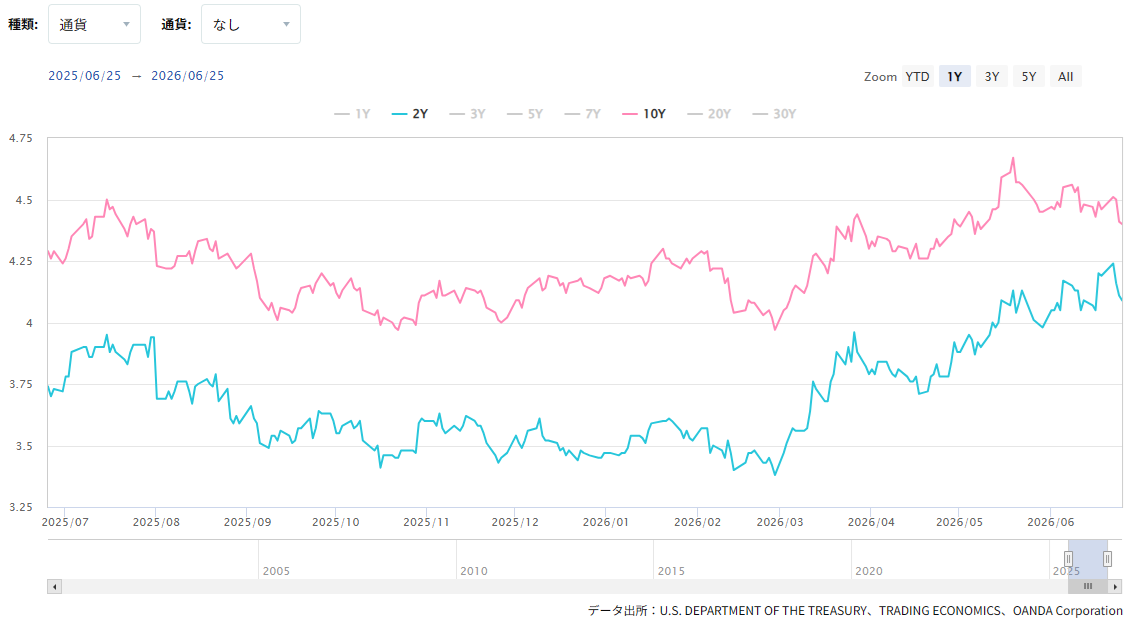
Task: Click the 2026/06 x-axis label
Action: (1051, 522)
